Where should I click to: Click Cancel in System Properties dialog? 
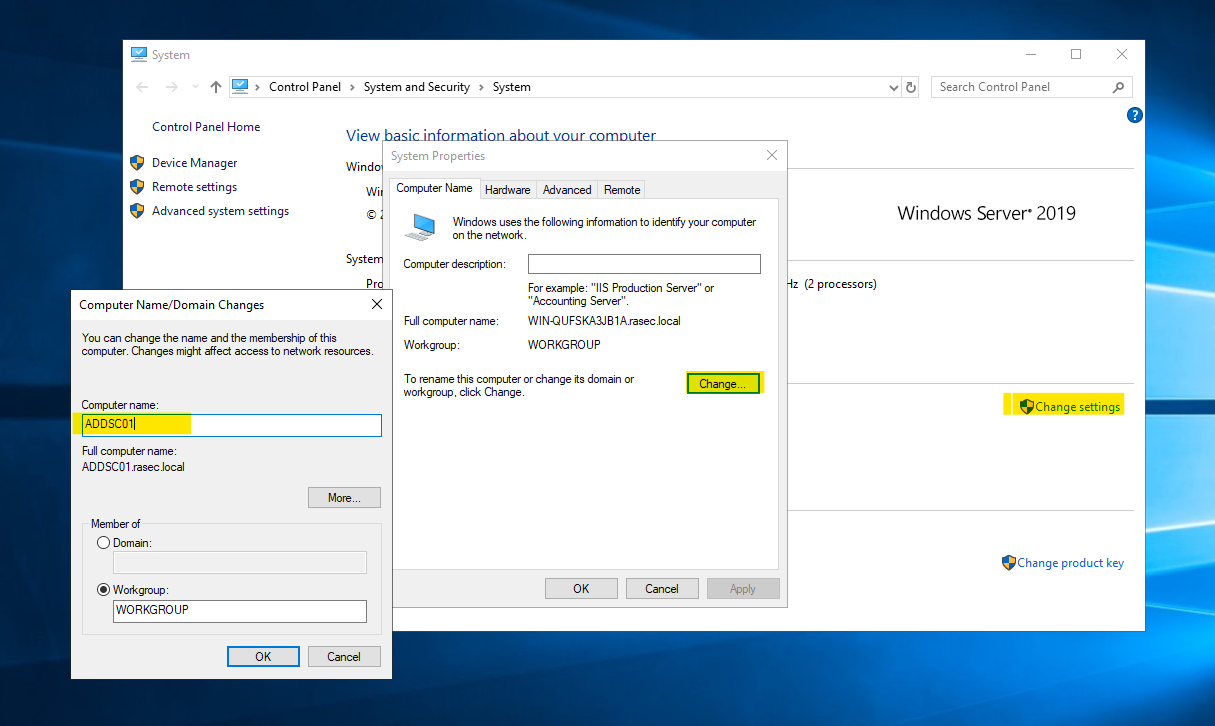(662, 589)
